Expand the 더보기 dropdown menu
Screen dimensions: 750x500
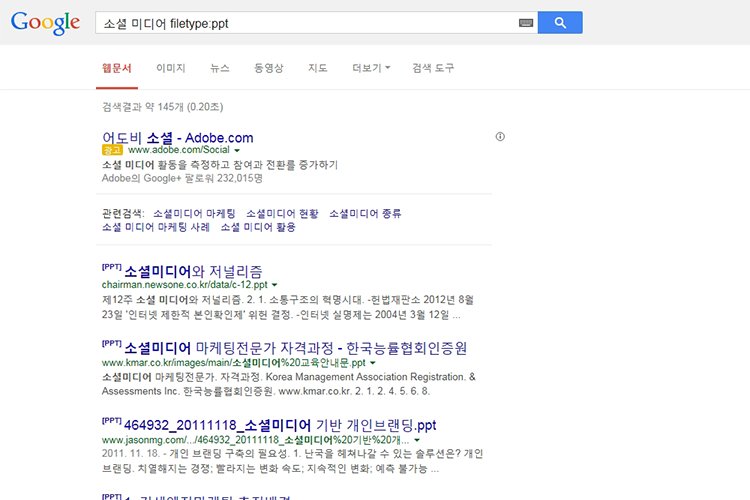point(371,68)
